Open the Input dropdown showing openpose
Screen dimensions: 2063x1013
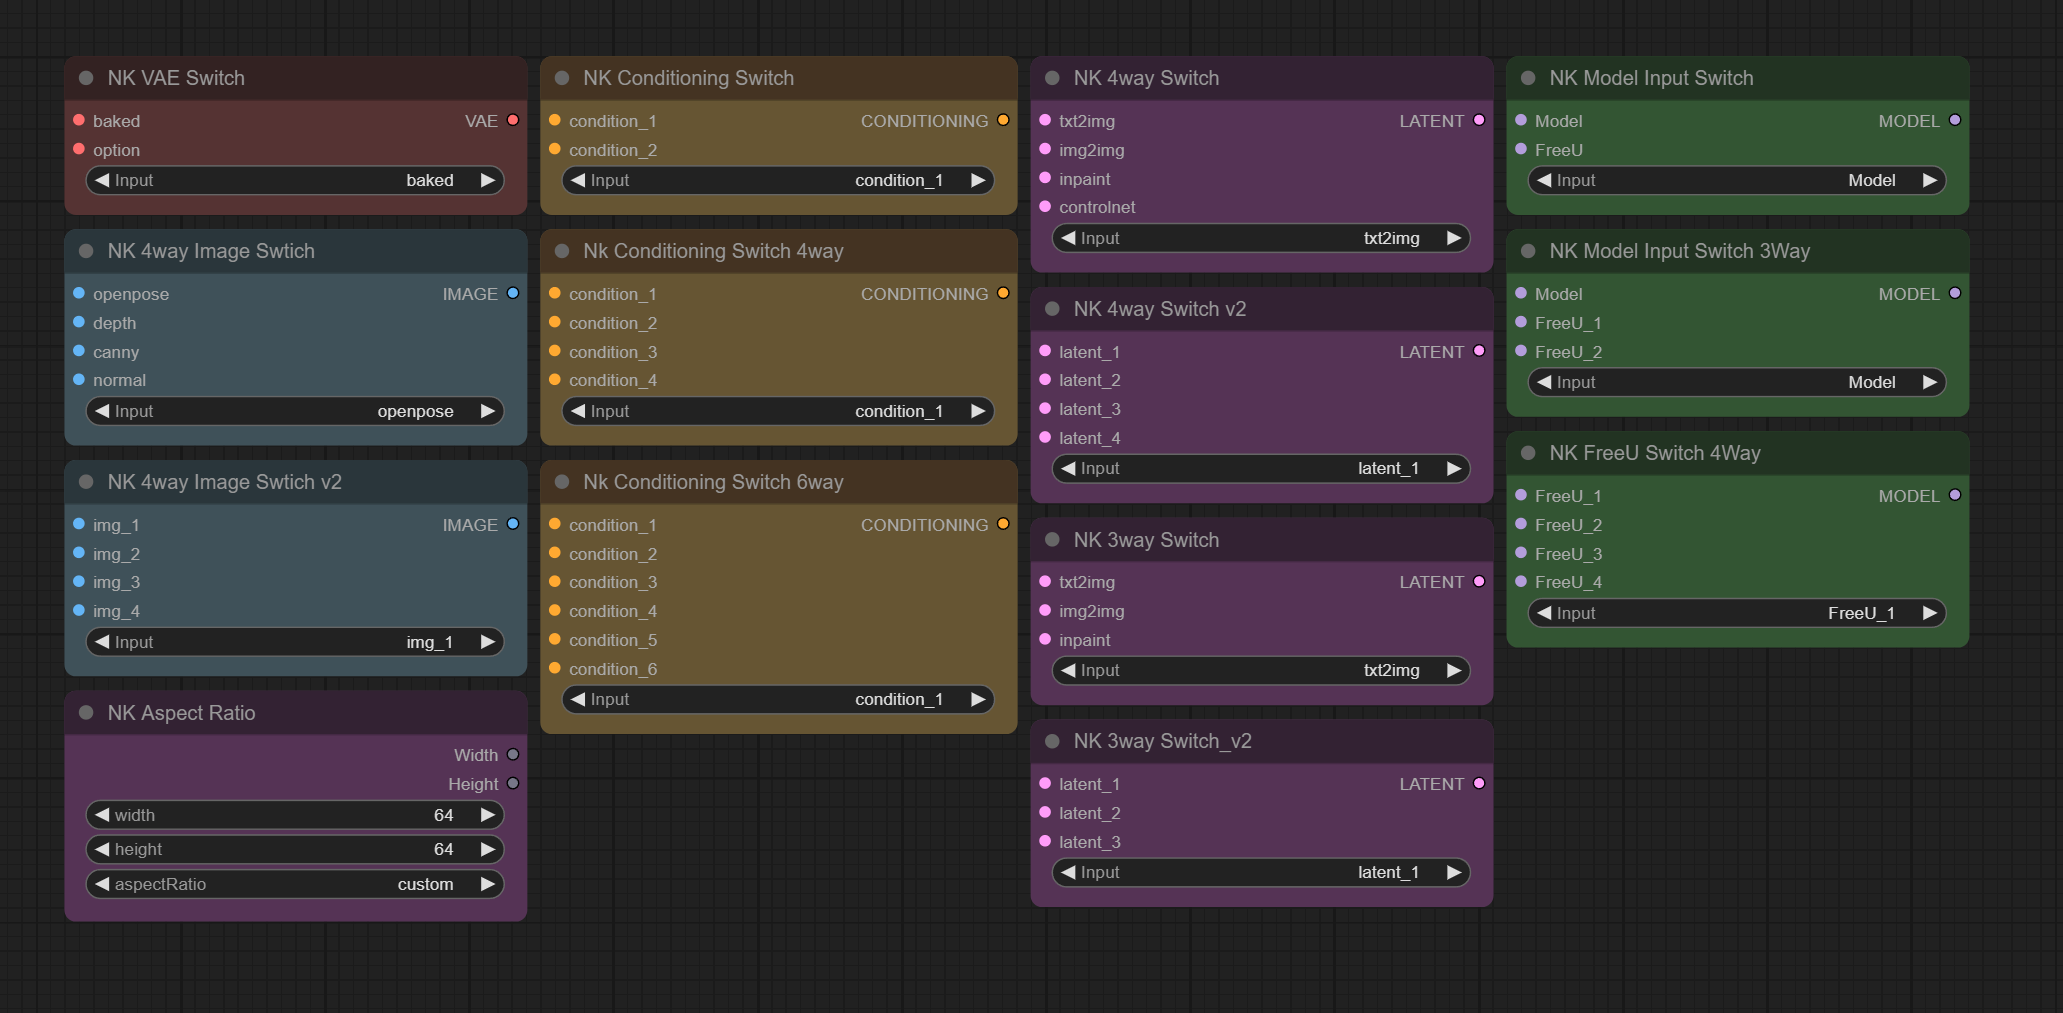295,411
